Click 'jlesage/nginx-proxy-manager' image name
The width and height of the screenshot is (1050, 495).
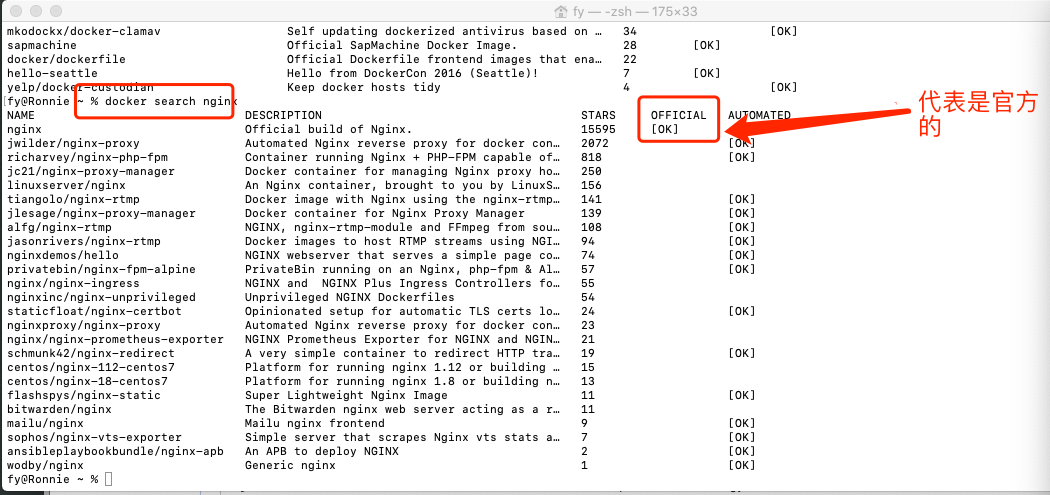[x=101, y=214]
